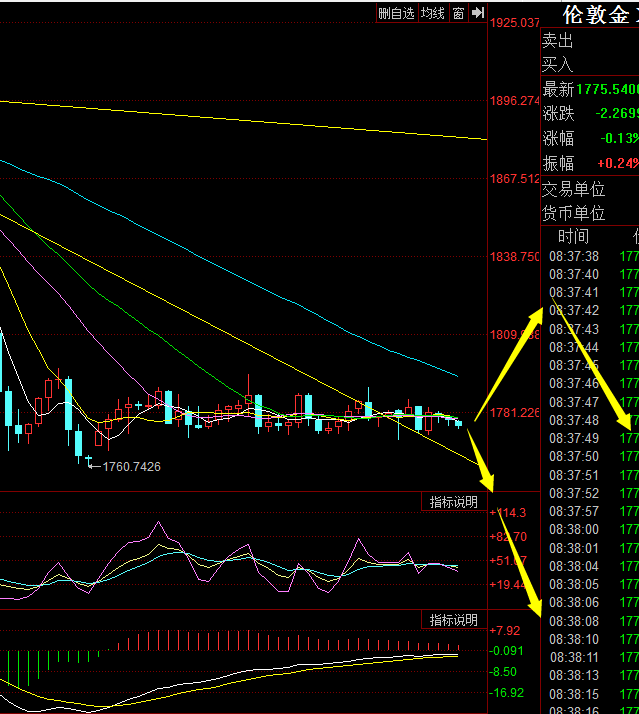
Task: Click the 1925.037 price axis label
Action: point(515,22)
